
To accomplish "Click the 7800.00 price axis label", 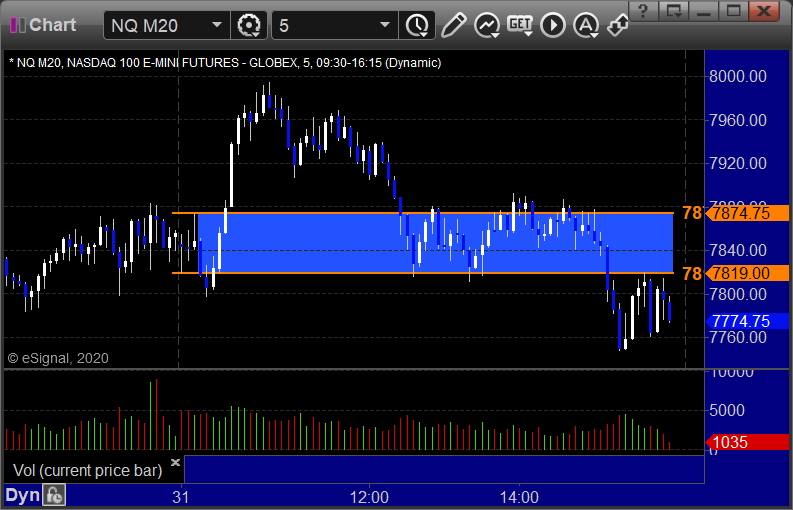I will [738, 294].
